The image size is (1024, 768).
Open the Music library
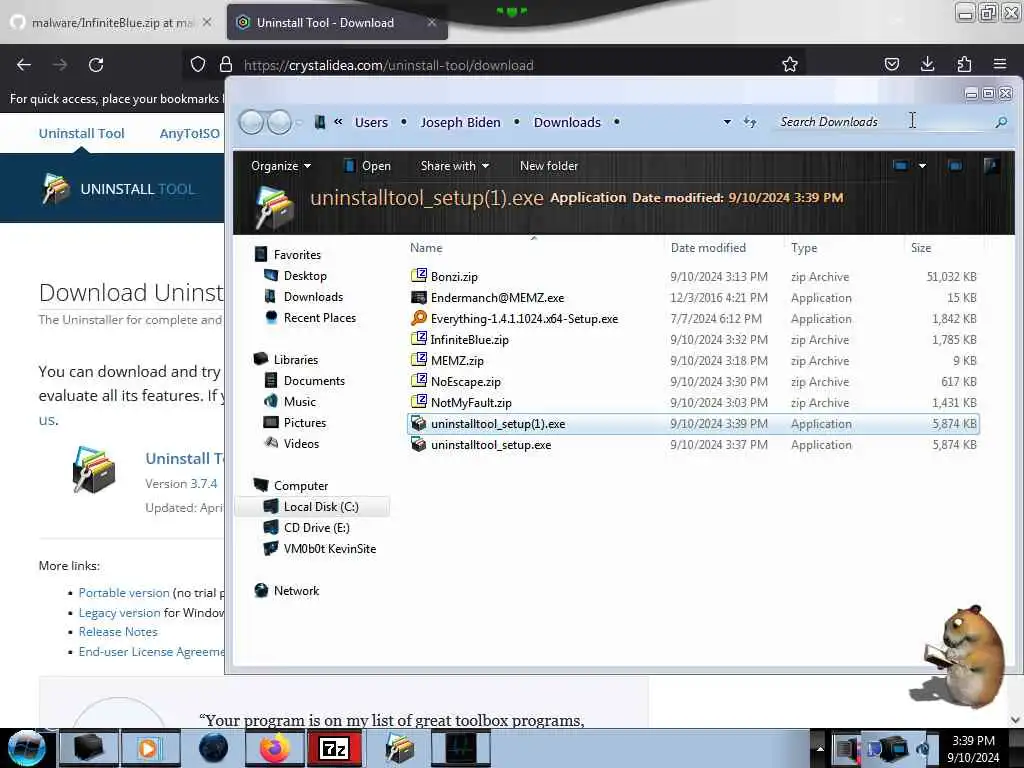299,402
